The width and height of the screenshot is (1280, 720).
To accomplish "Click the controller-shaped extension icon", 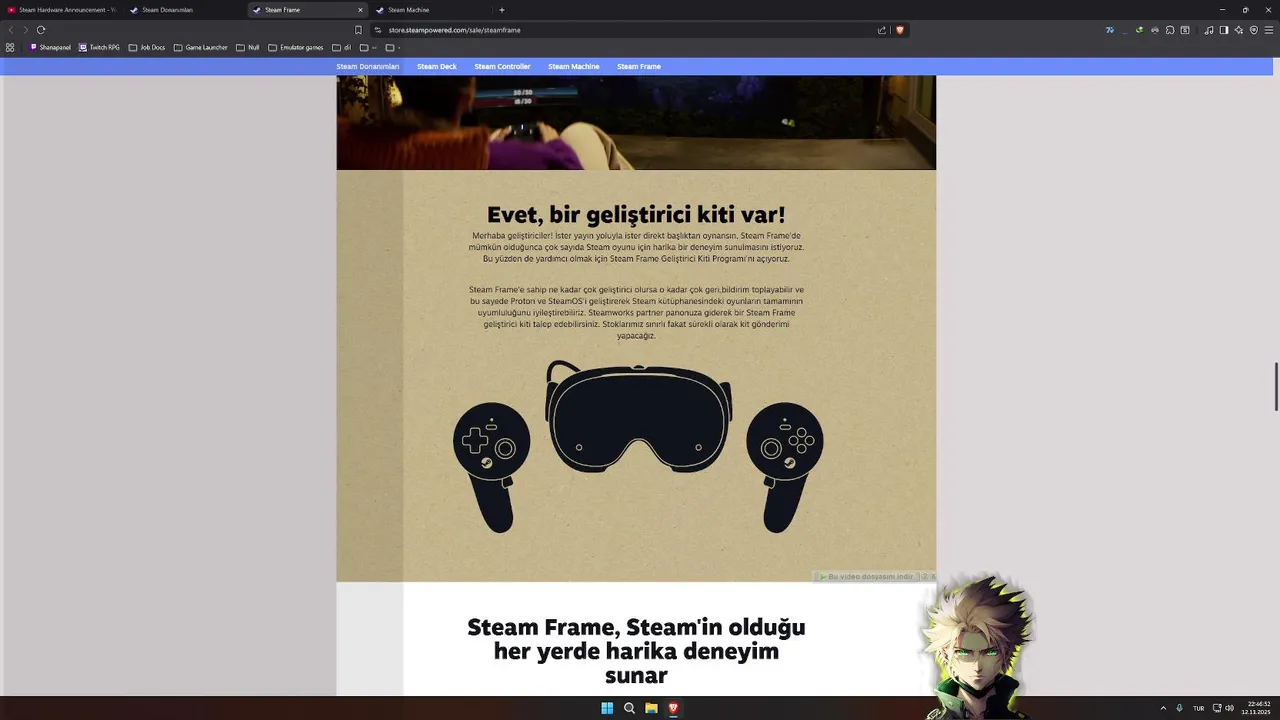I will (x=1155, y=30).
